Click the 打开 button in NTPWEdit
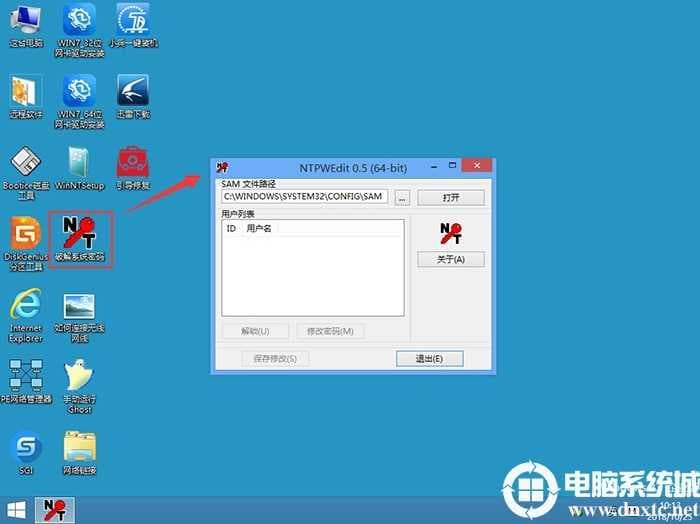The width and height of the screenshot is (700, 524). [x=450, y=197]
